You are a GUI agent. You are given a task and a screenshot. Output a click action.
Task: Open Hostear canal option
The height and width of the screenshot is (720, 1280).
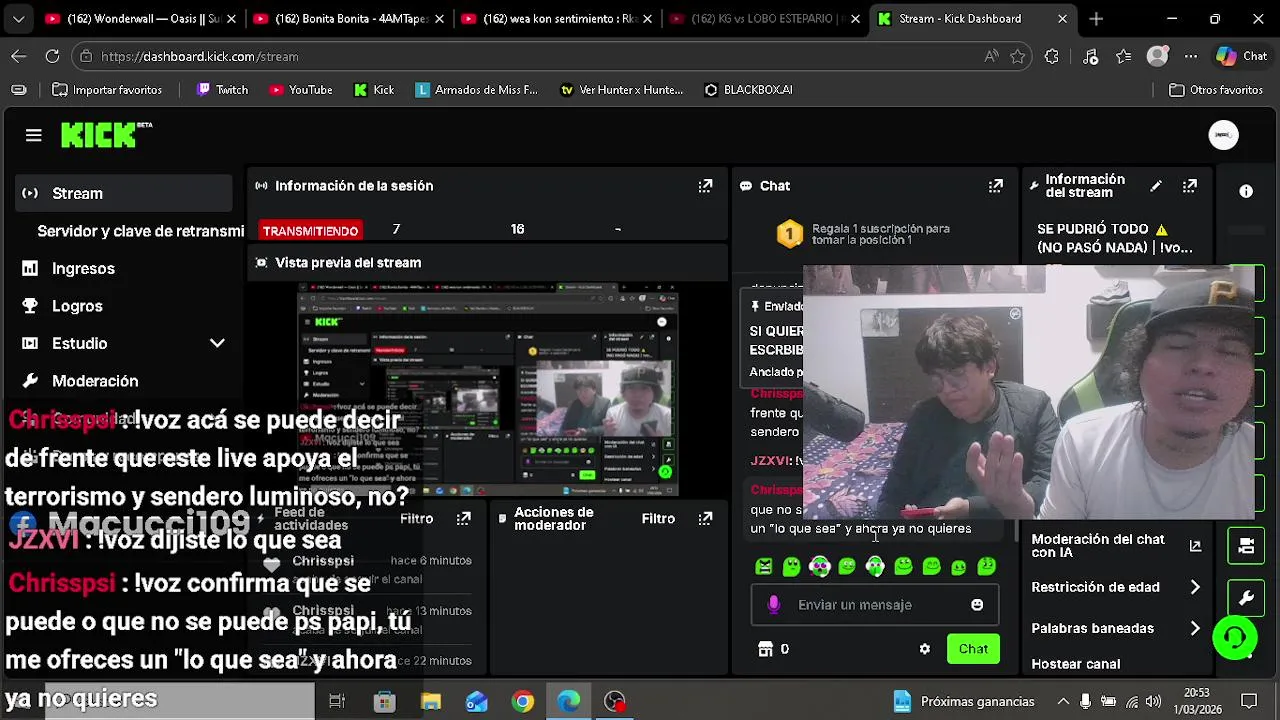[1075, 664]
